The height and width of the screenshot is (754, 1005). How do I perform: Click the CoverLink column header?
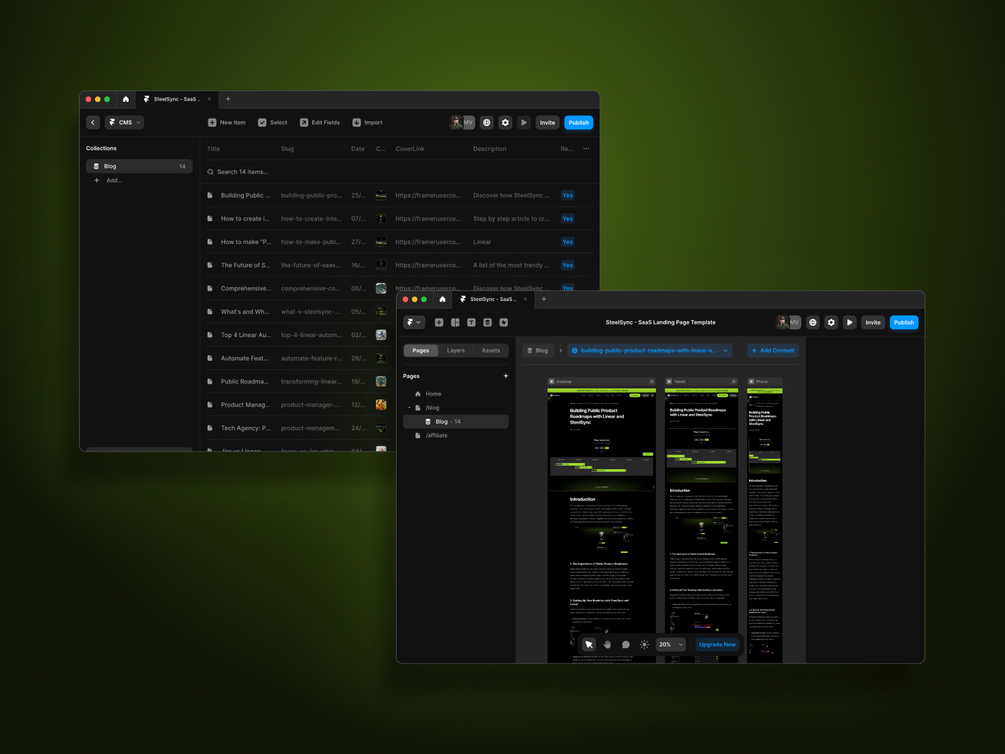[x=410, y=149]
